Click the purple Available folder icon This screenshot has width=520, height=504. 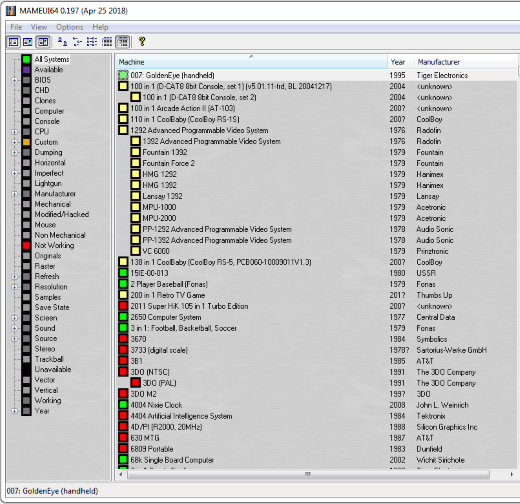pyautogui.click(x=26, y=70)
